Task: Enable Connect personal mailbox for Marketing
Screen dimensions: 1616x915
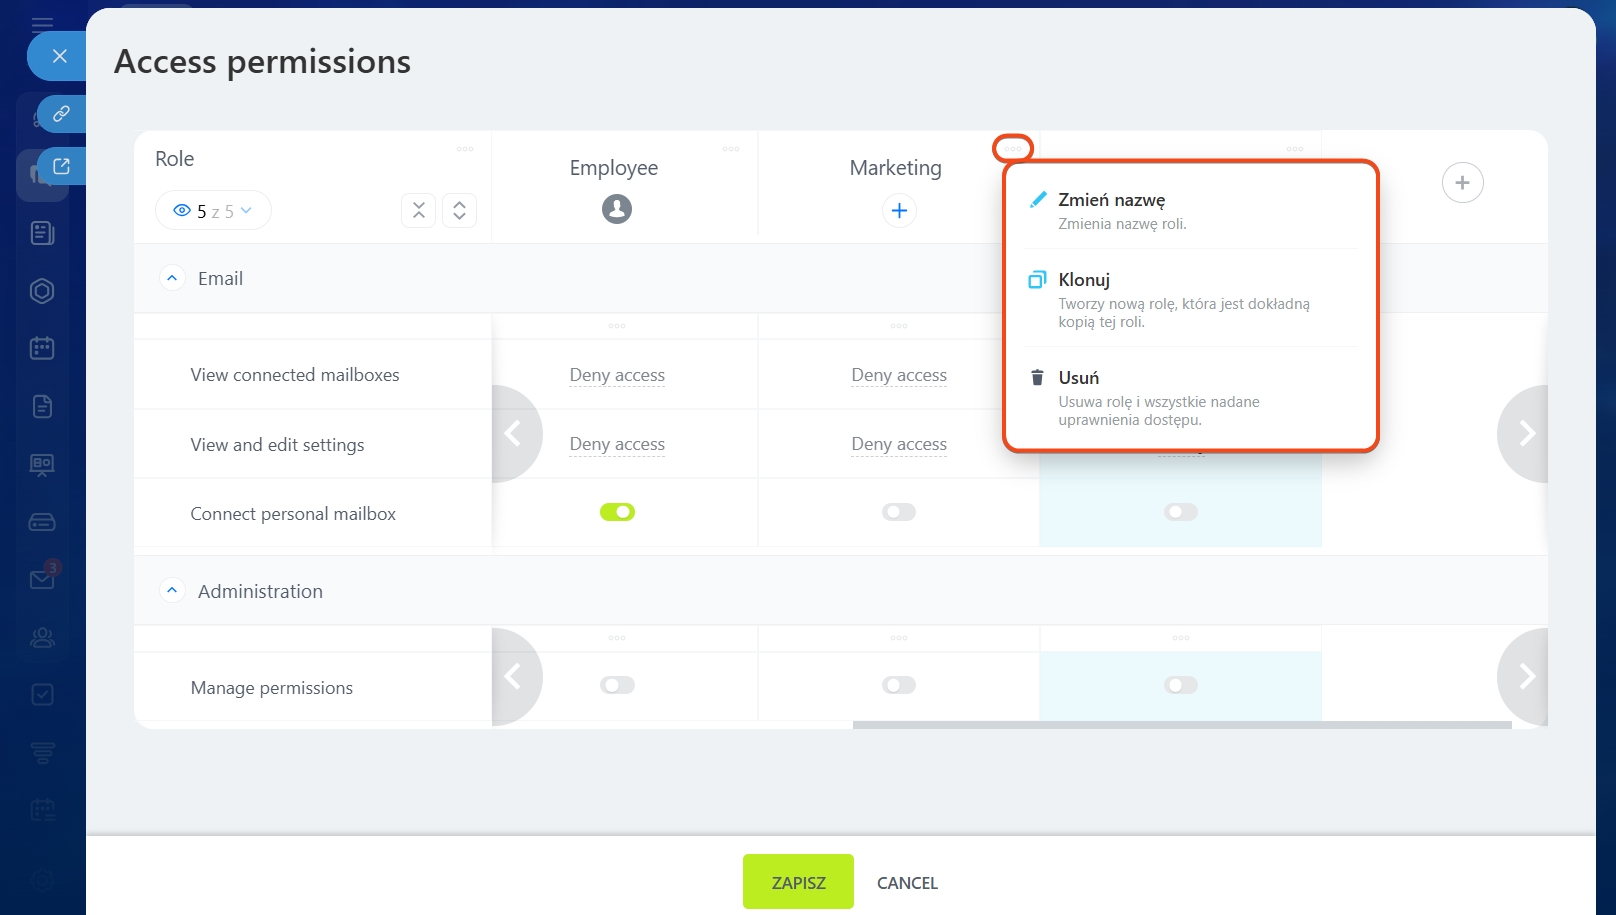Action: [x=899, y=512]
